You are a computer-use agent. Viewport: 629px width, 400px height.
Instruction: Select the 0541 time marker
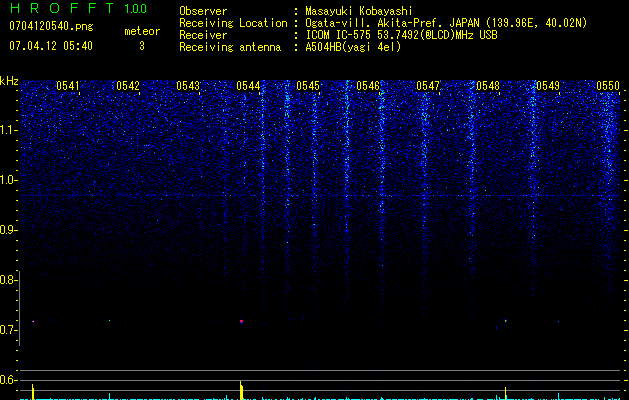[x=68, y=86]
